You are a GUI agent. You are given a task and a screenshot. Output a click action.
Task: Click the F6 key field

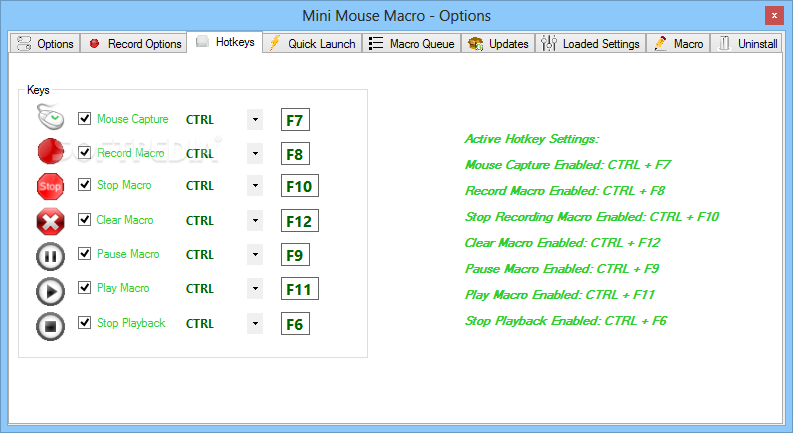coord(295,324)
